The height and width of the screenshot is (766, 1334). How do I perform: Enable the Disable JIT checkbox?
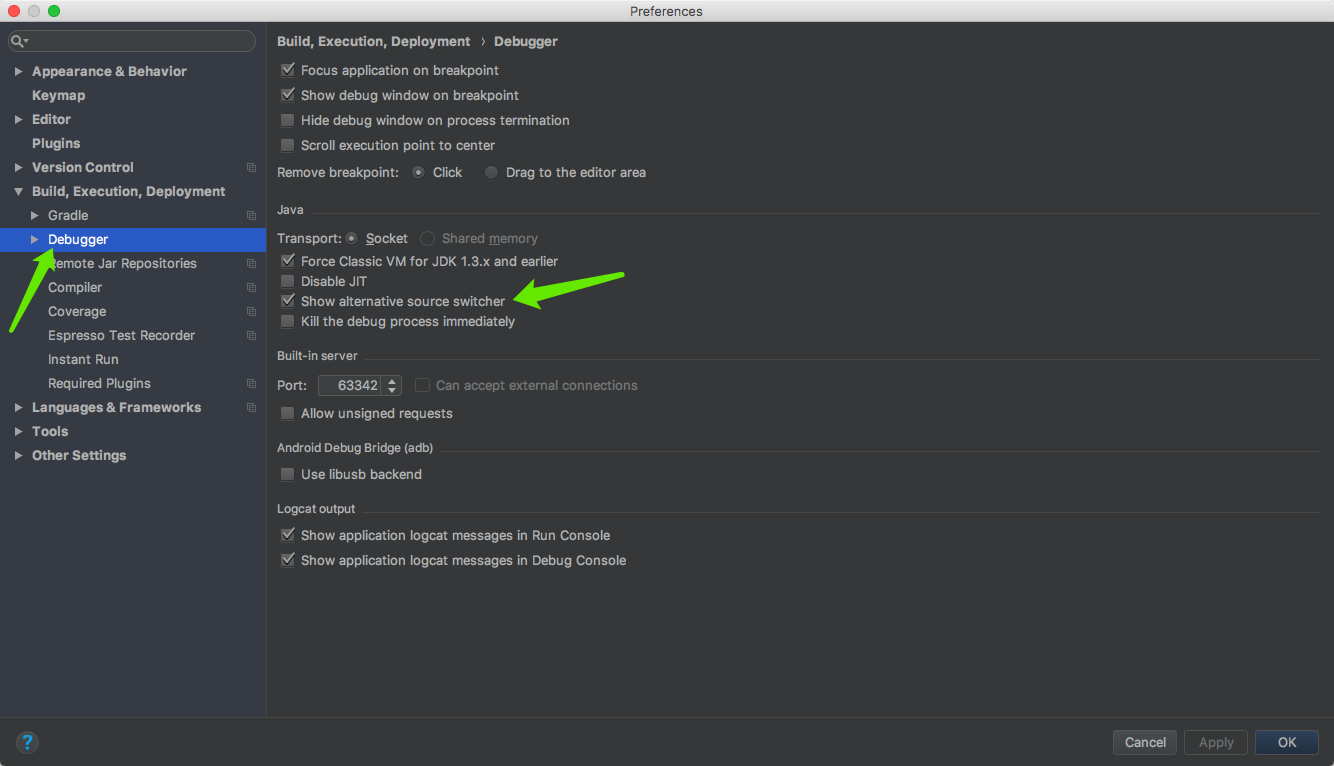[x=288, y=281]
